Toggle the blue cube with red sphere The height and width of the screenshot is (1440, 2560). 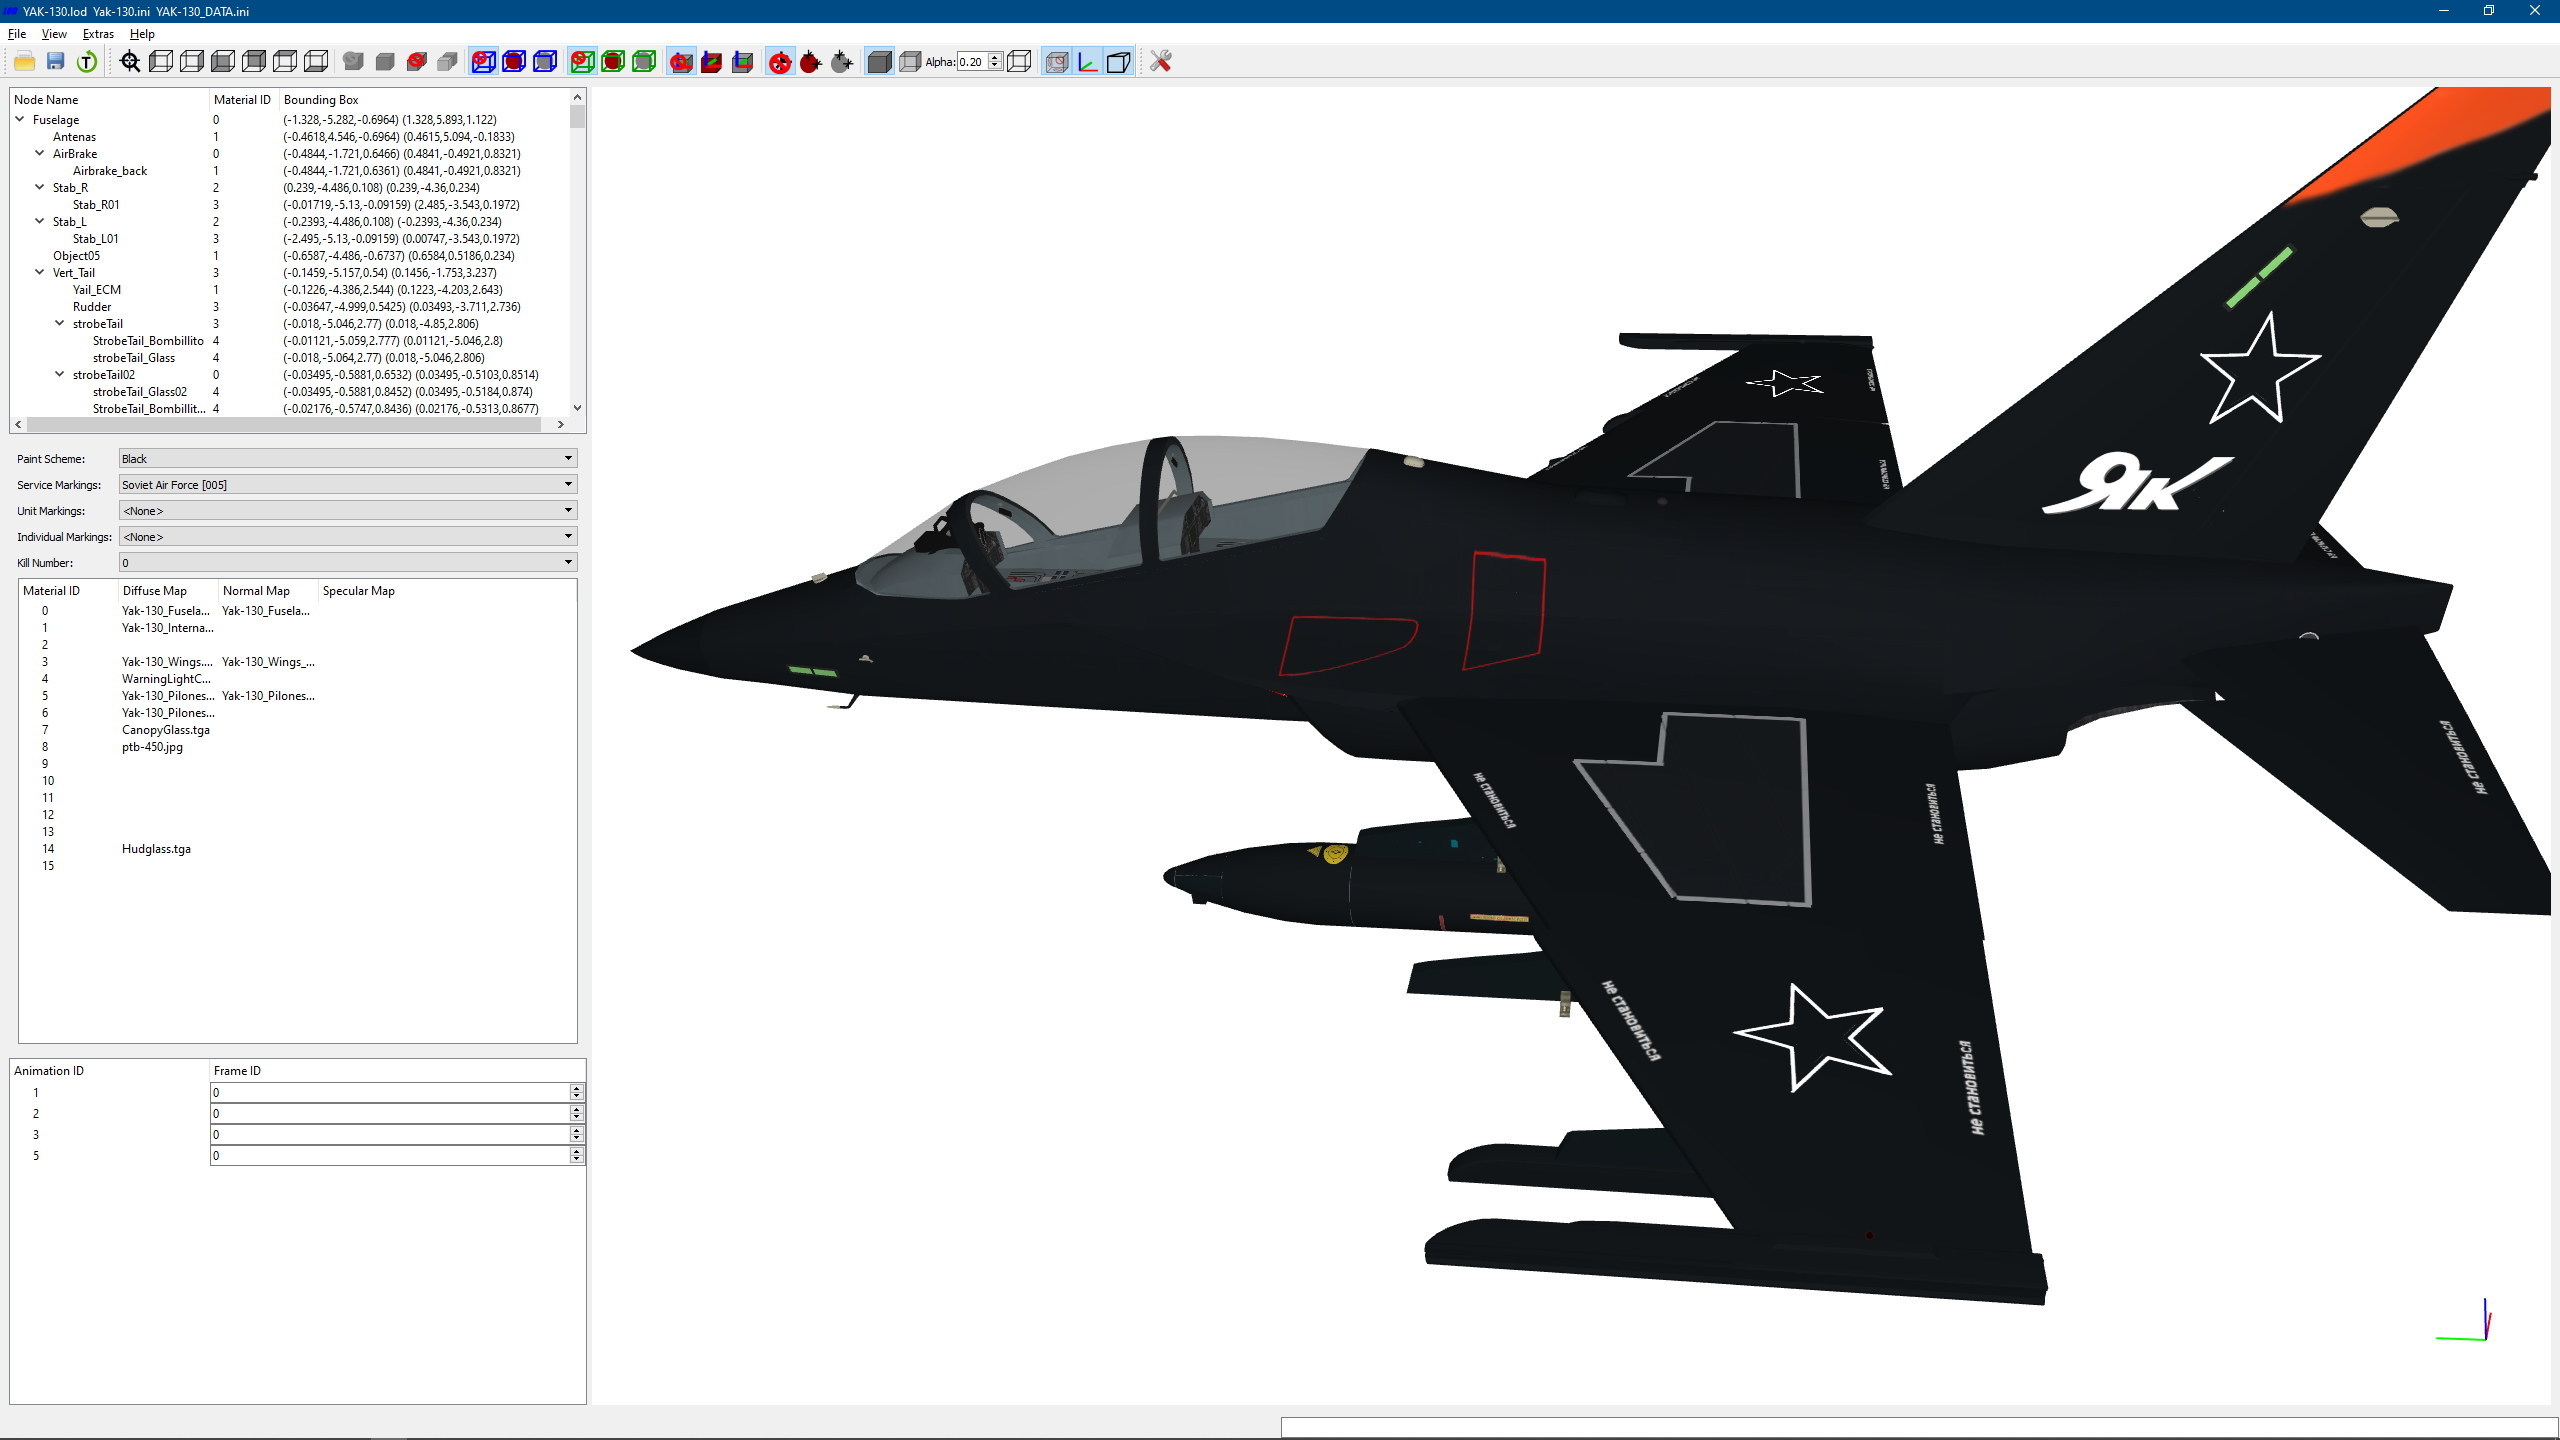click(514, 62)
